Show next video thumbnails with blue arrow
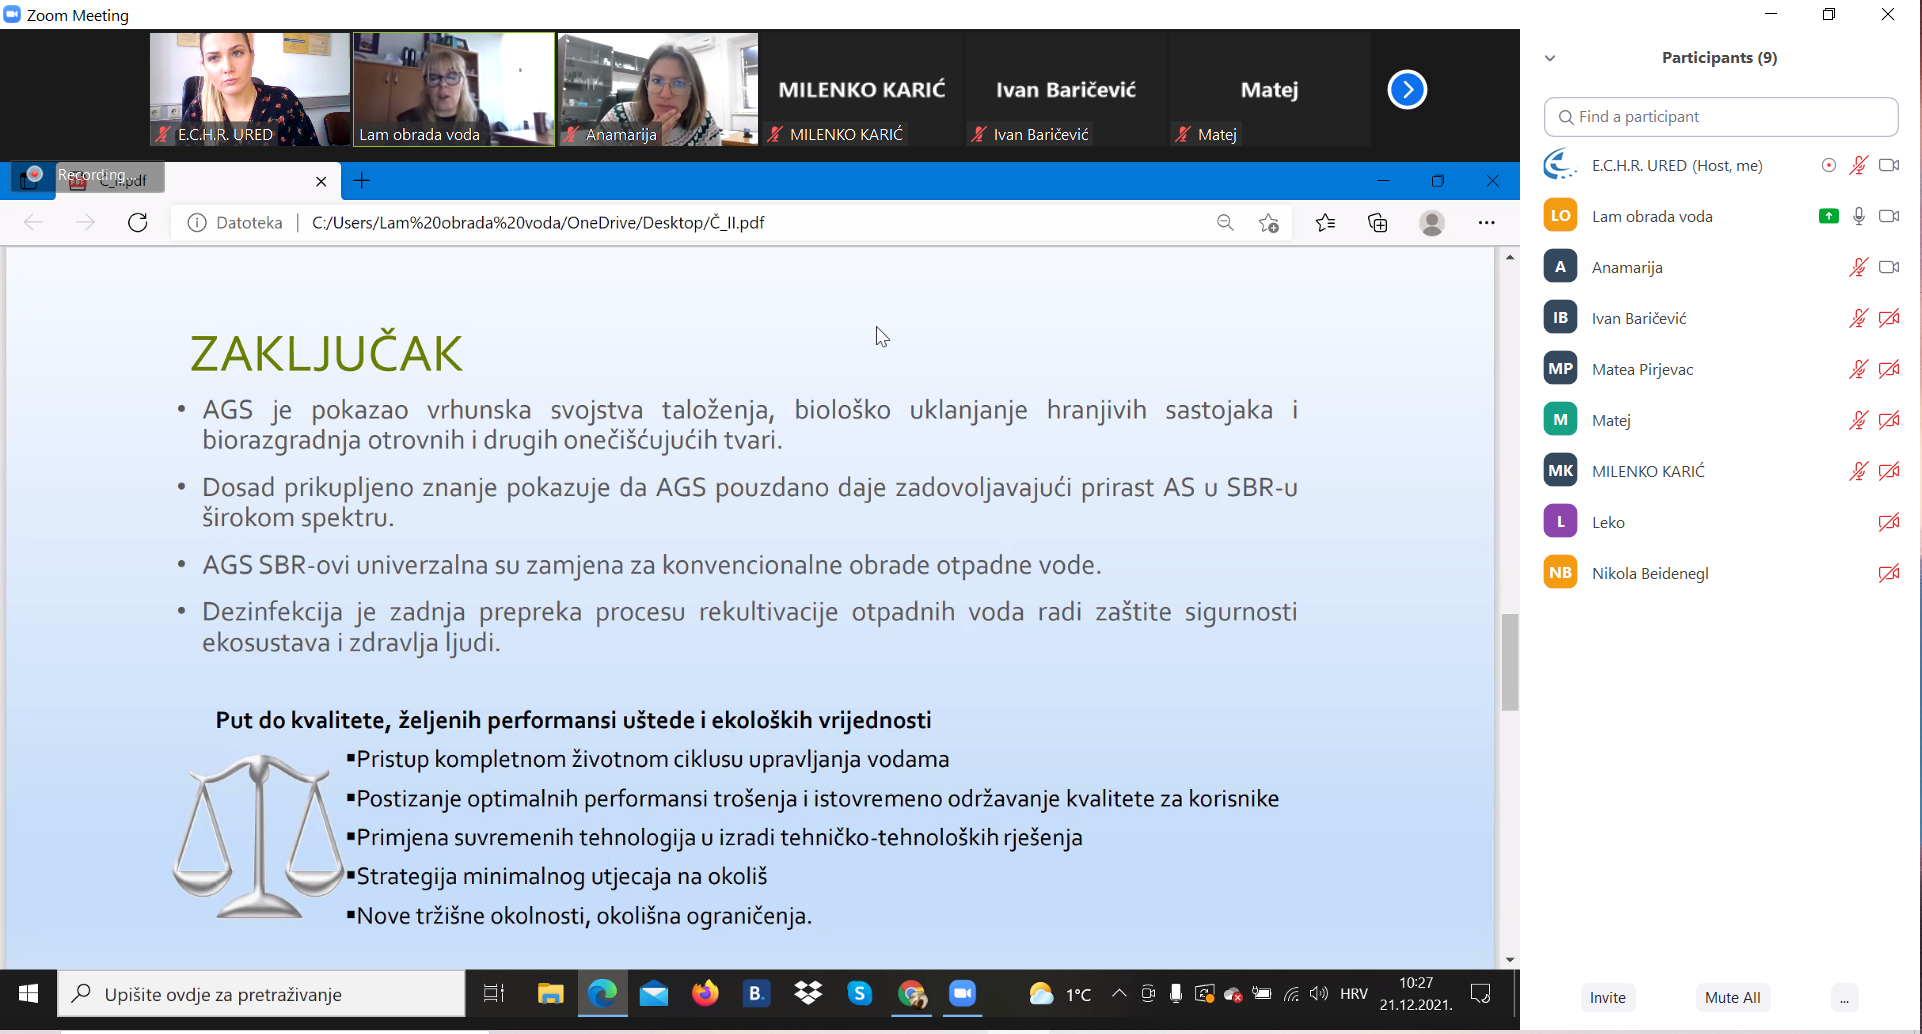Screen dimensions: 1922x1034 click(x=1407, y=90)
